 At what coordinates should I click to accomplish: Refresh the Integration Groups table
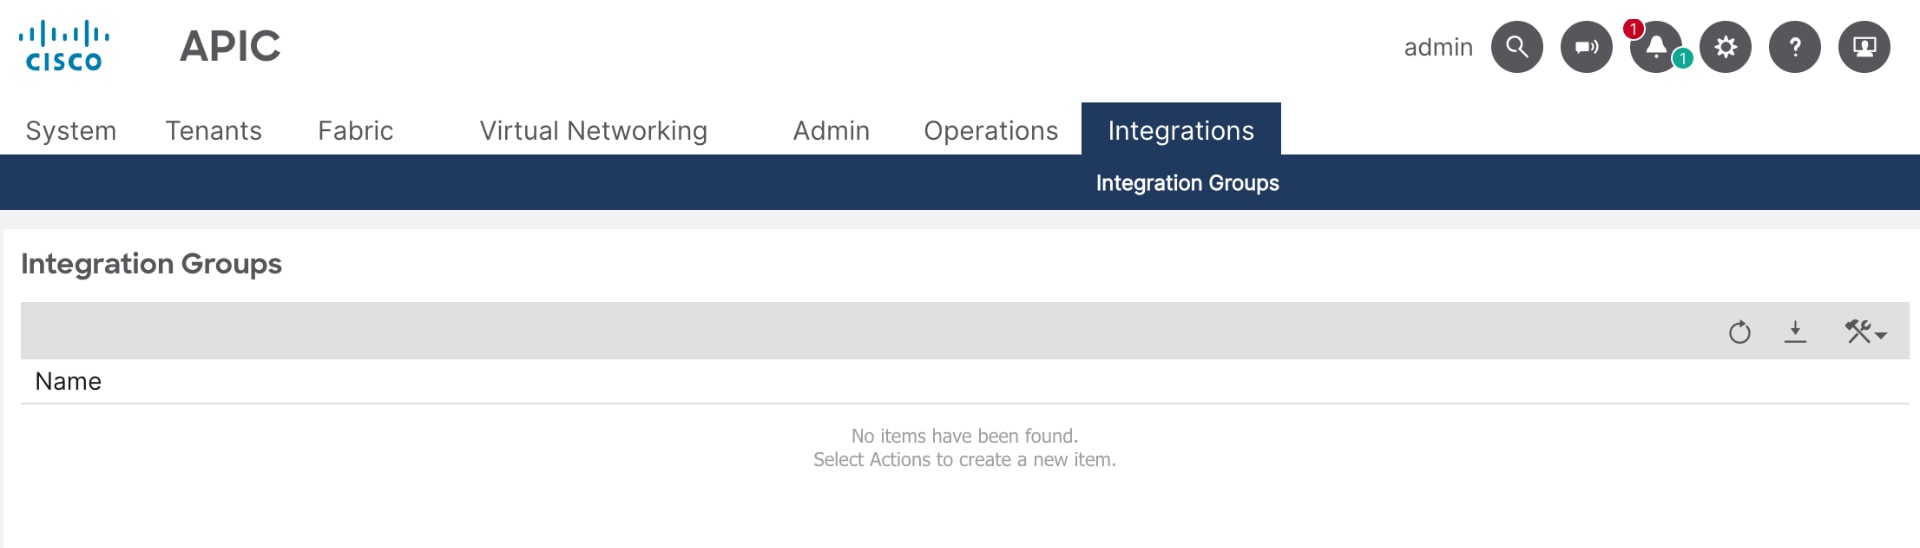click(x=1740, y=332)
